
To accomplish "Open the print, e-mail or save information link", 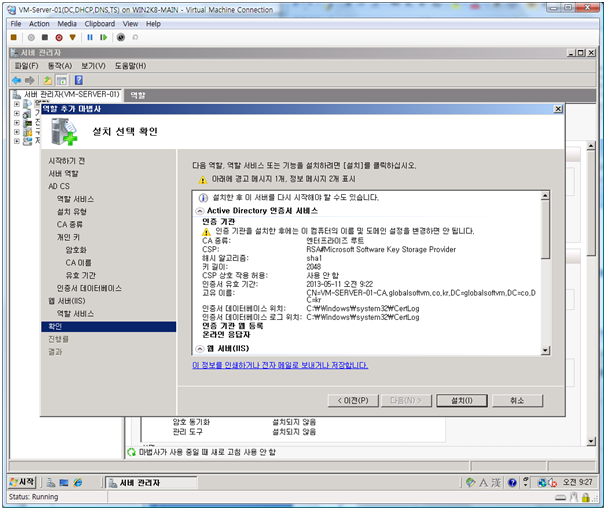I will tap(280, 366).
